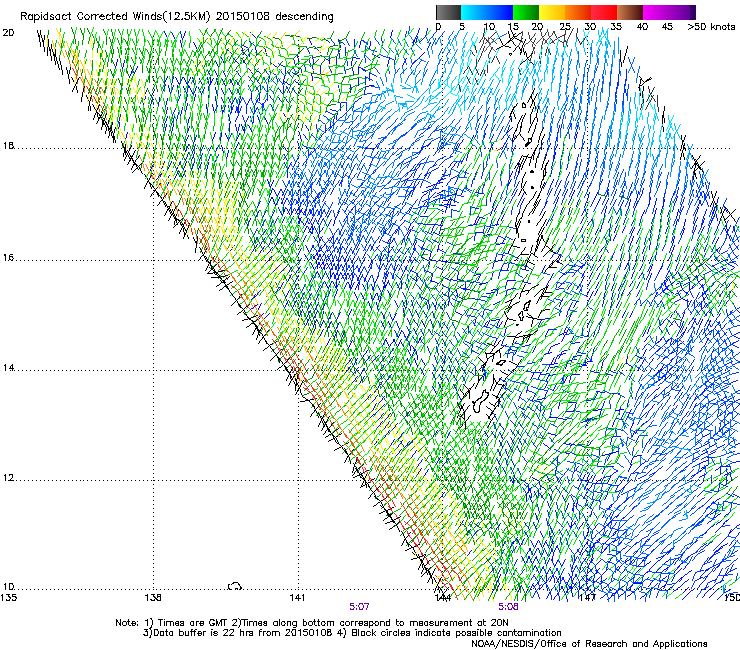The image size is (740, 650).
Task: Click the latitude label '14' on left axis
Action: tap(8, 368)
